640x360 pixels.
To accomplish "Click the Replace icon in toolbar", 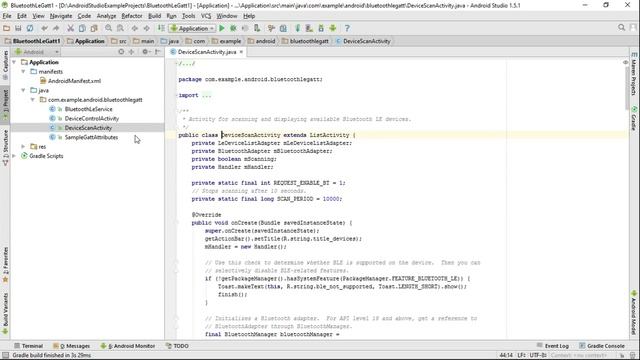I will click(x=120, y=28).
